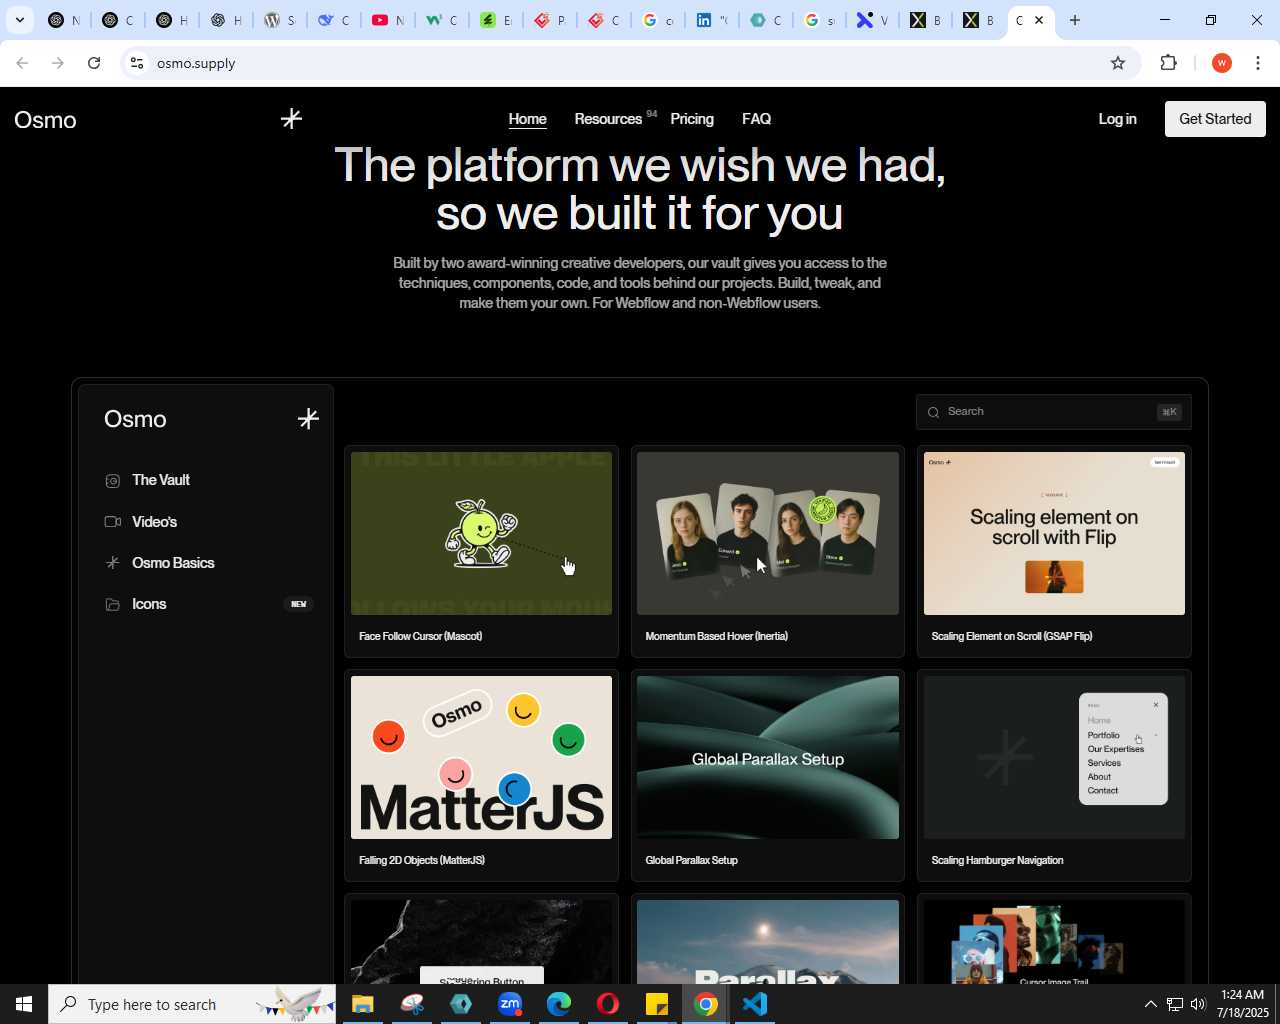Open Scaling Element on Scroll thumbnail

[x=1054, y=533]
